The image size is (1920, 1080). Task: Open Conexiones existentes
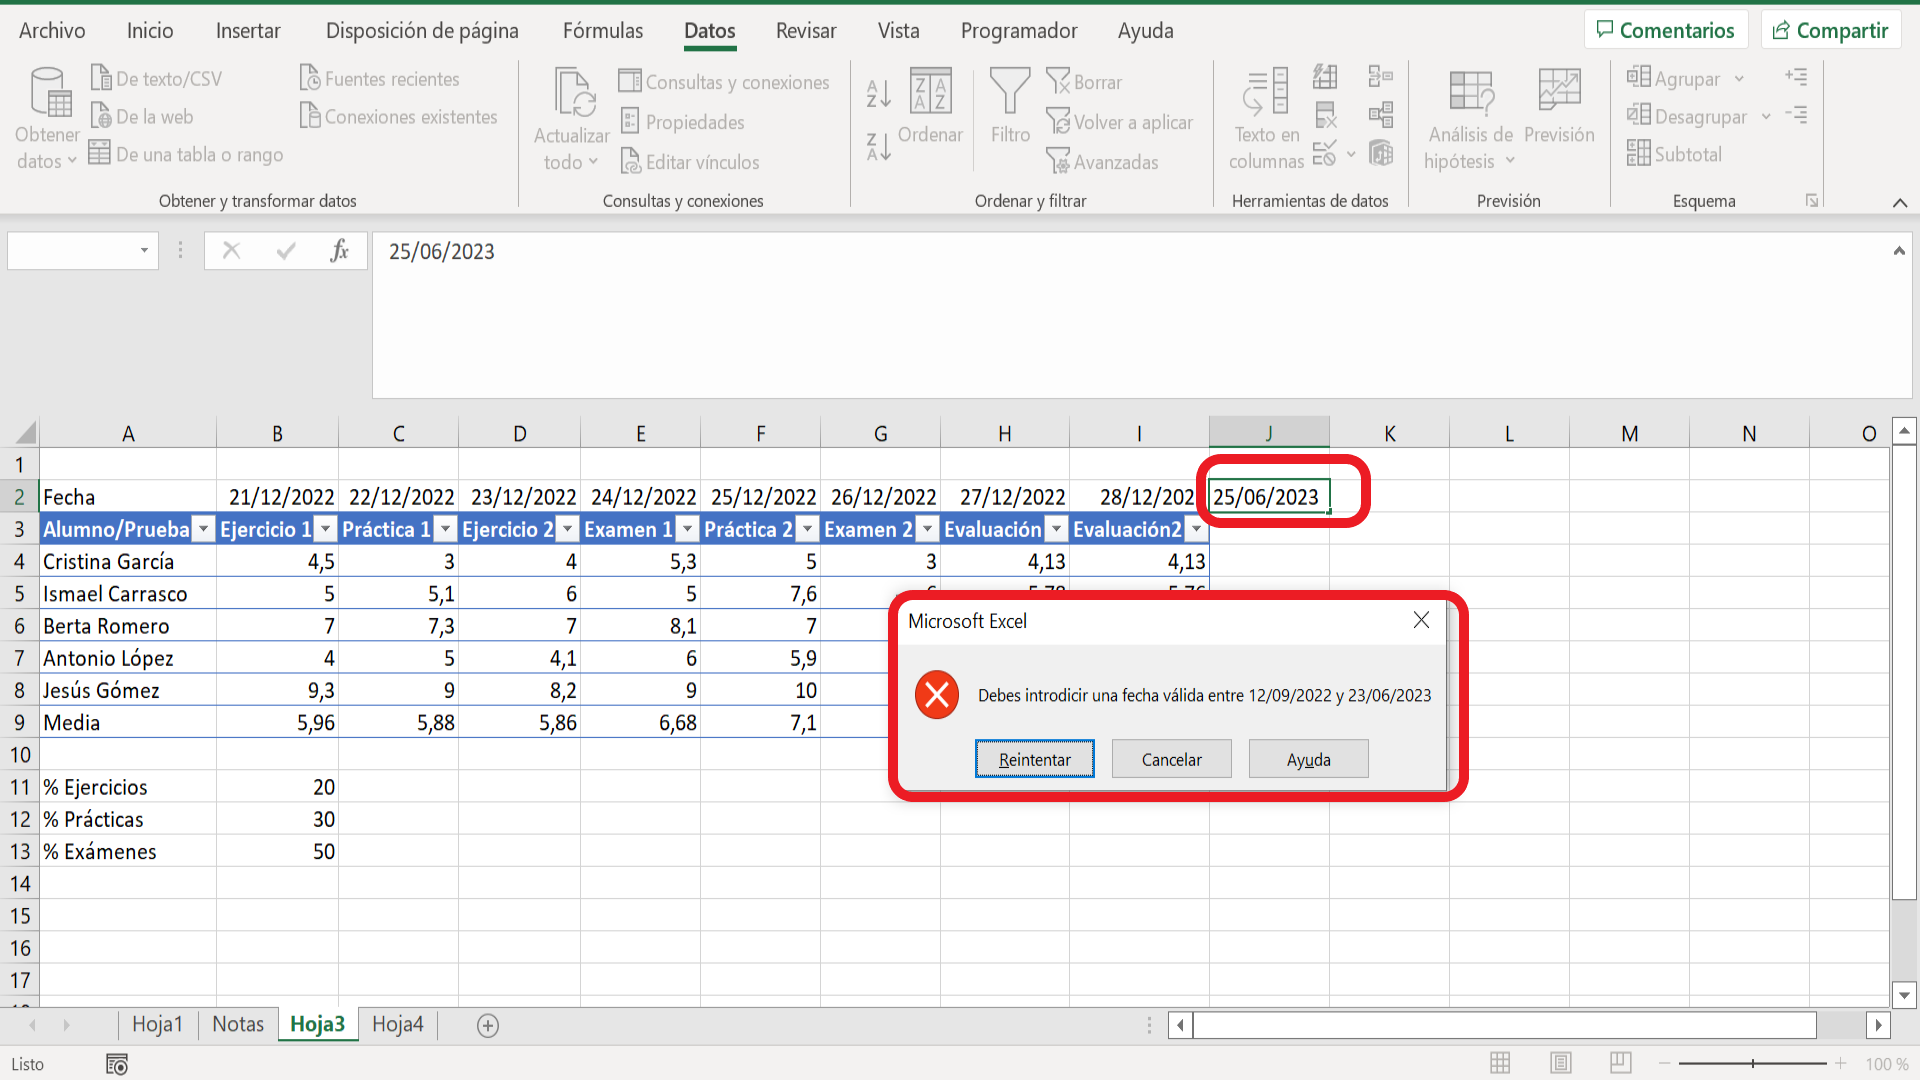399,116
